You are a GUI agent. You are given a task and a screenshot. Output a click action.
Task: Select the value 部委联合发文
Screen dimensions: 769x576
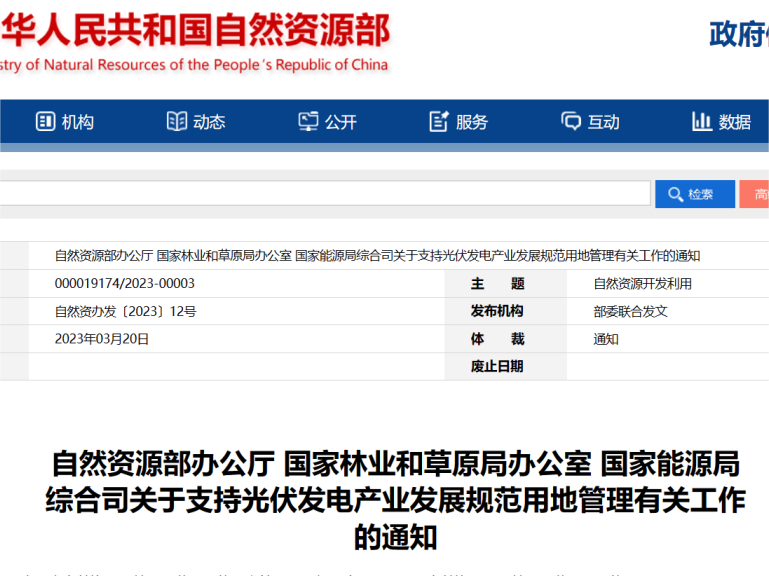(630, 312)
